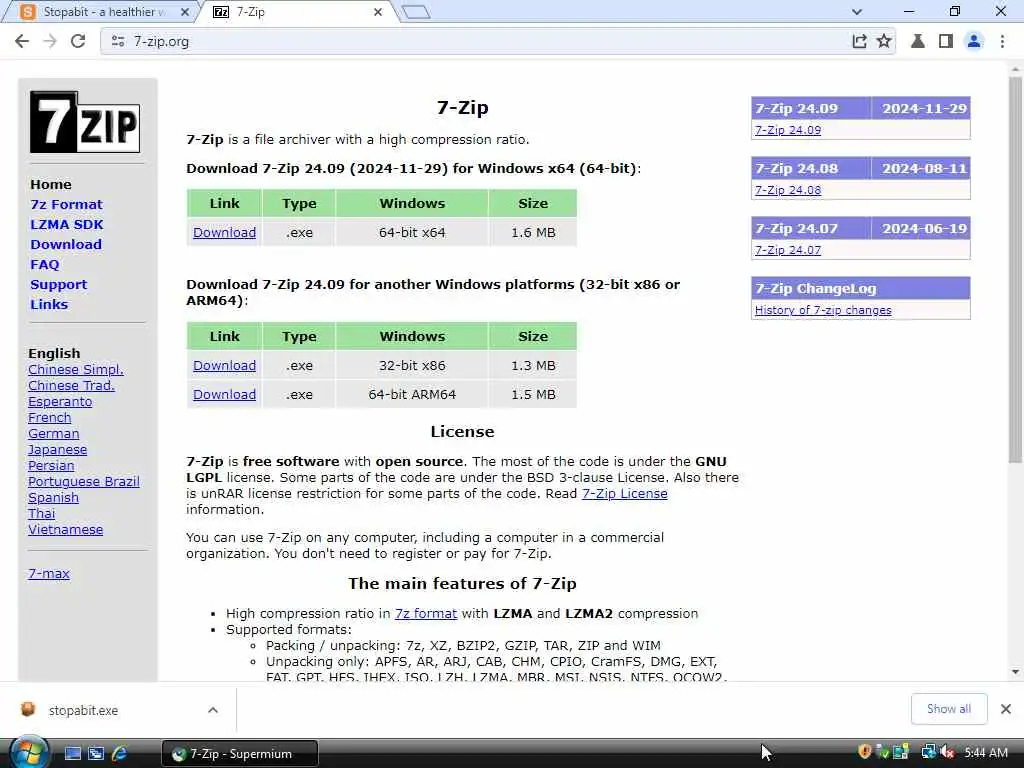Image resolution: width=1024 pixels, height=768 pixels.
Task: Switch language to Vietnamese
Action: (x=65, y=530)
